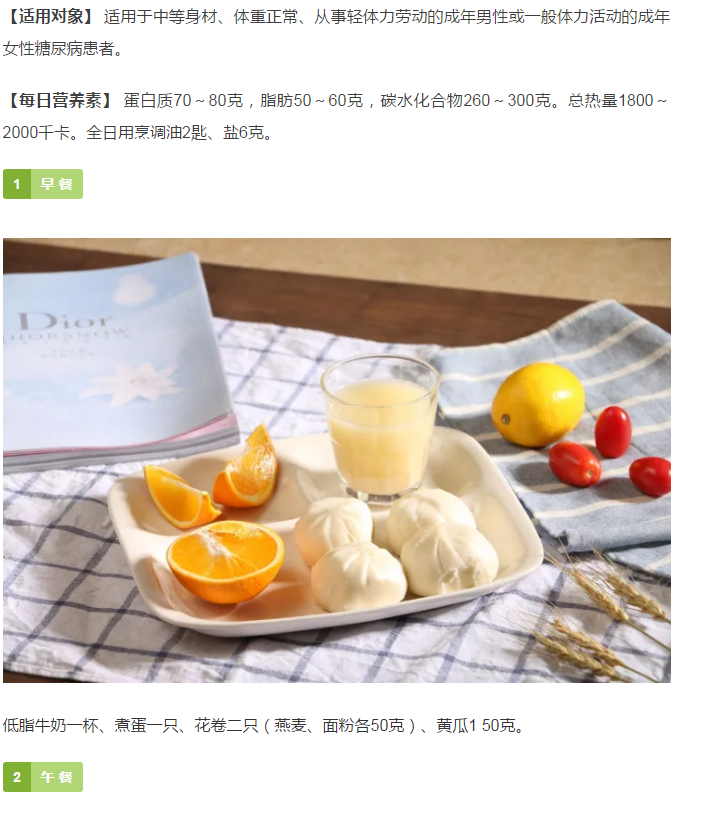Click the 早餐 section label
The image size is (724, 818).
57,184
